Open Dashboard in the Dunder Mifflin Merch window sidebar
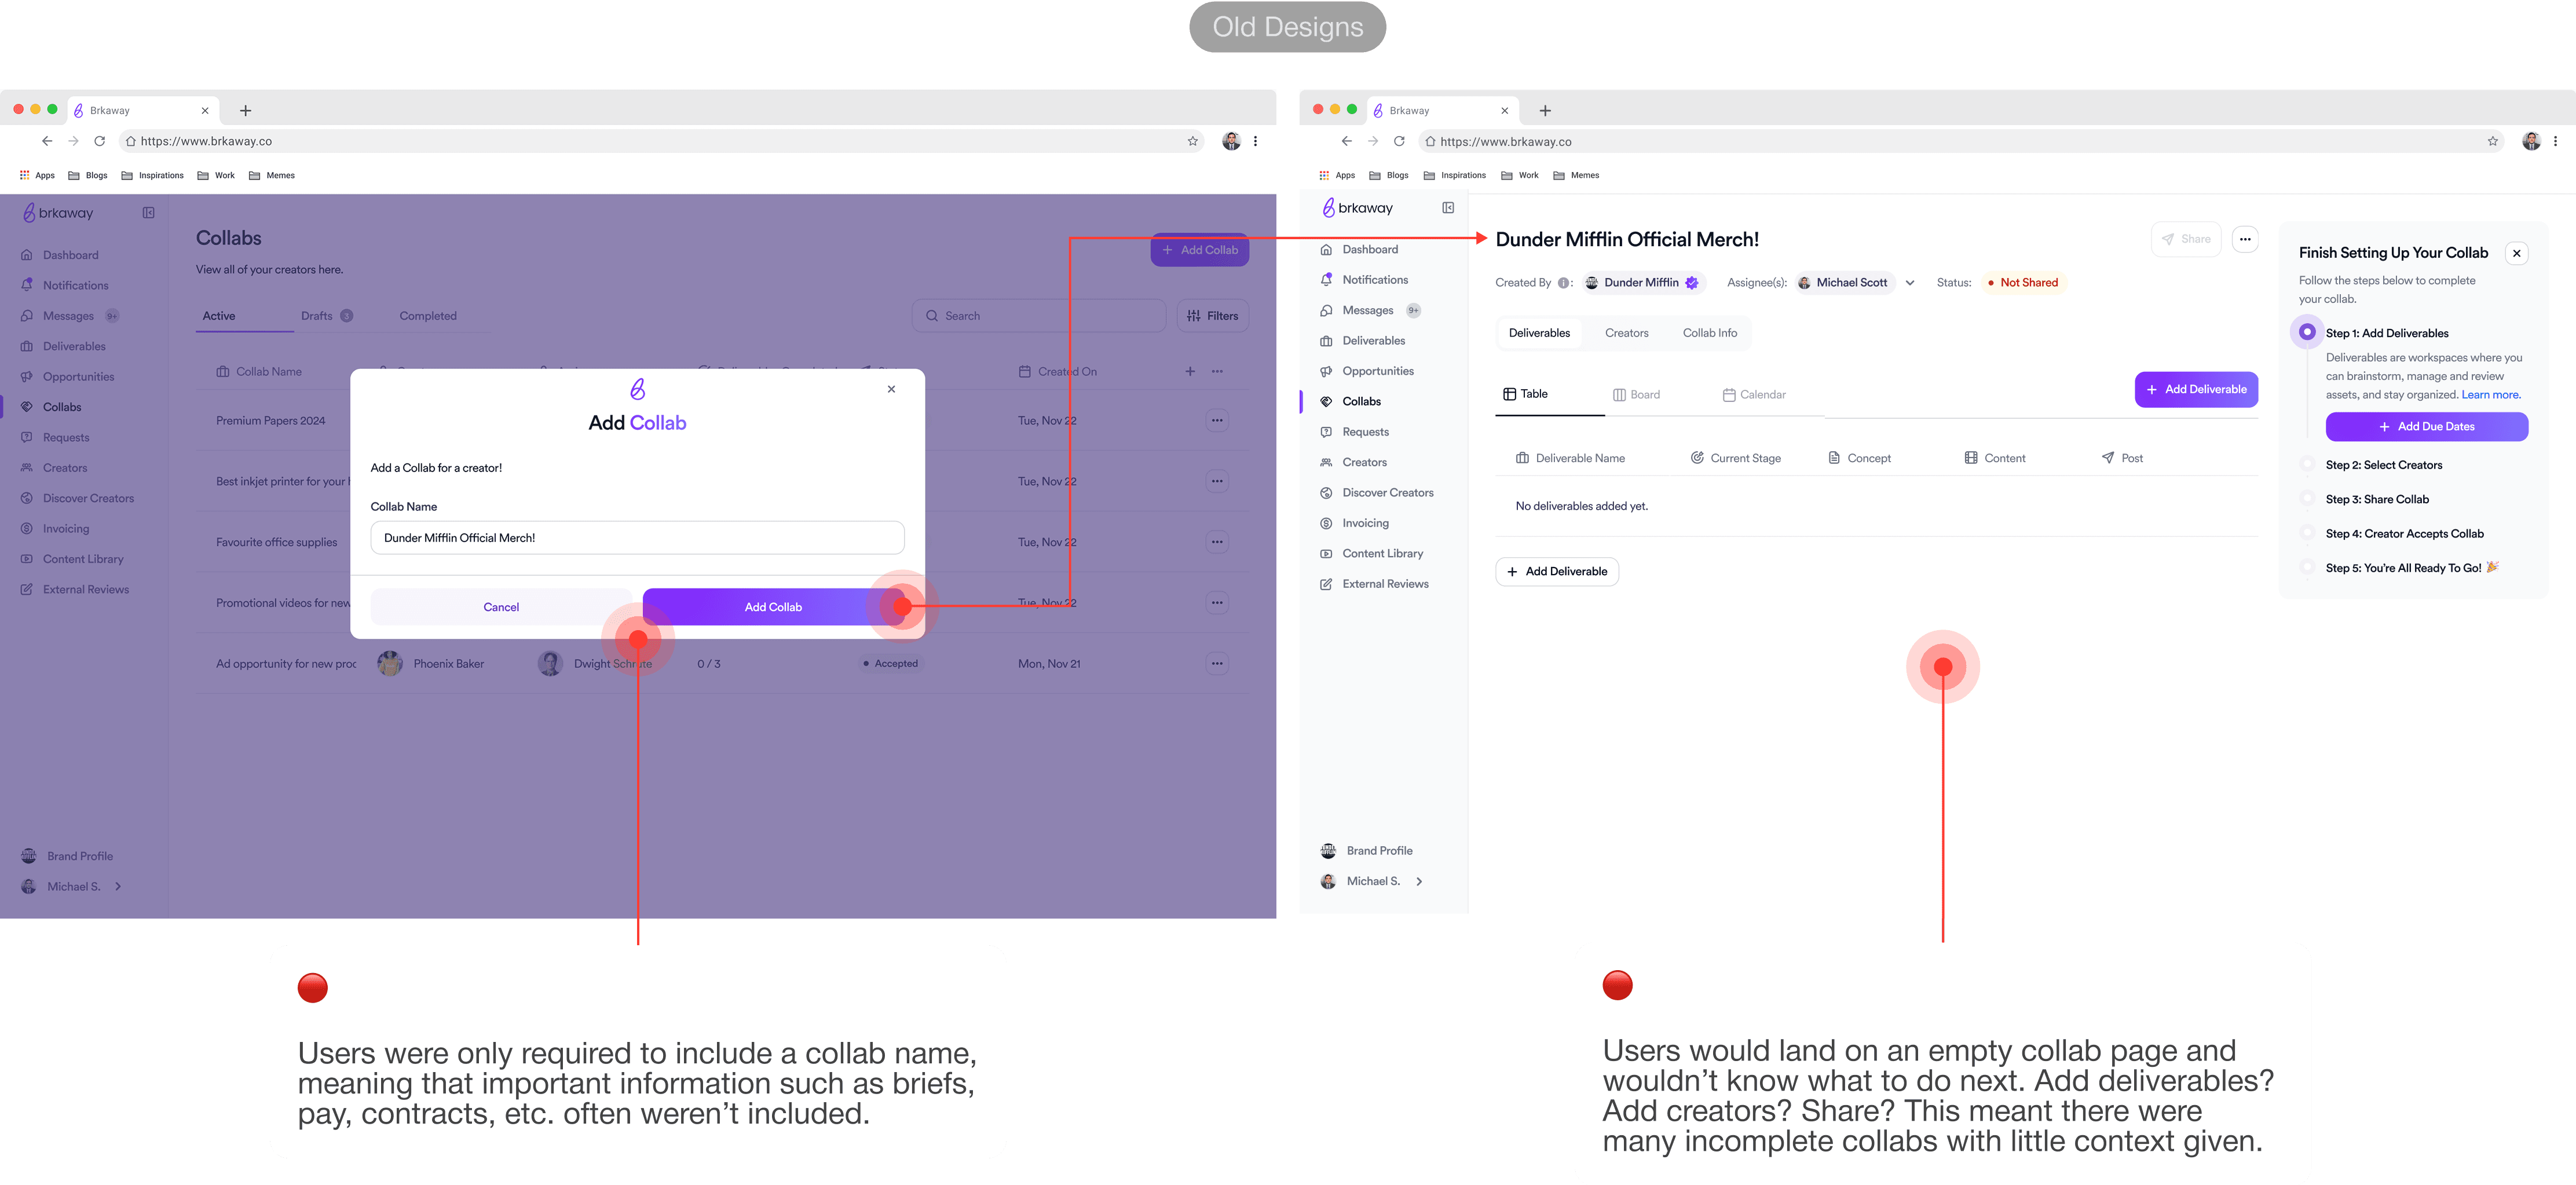 [1360, 249]
